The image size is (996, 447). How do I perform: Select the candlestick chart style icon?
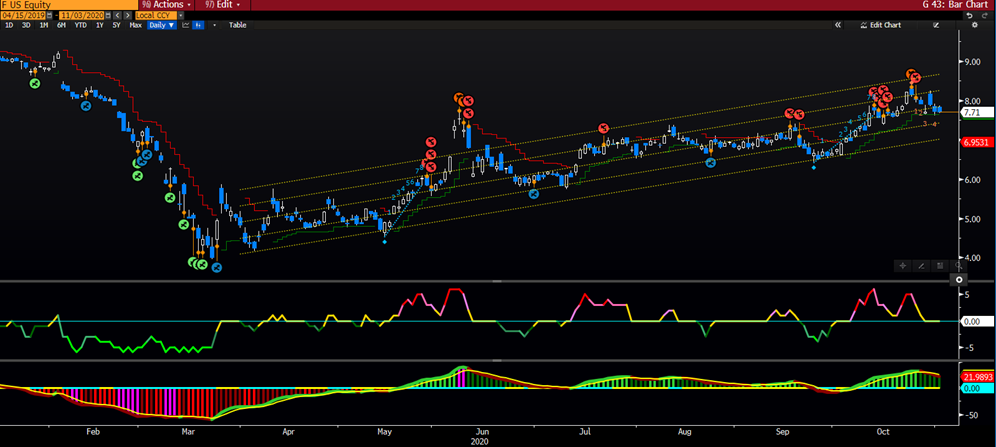click(198, 25)
